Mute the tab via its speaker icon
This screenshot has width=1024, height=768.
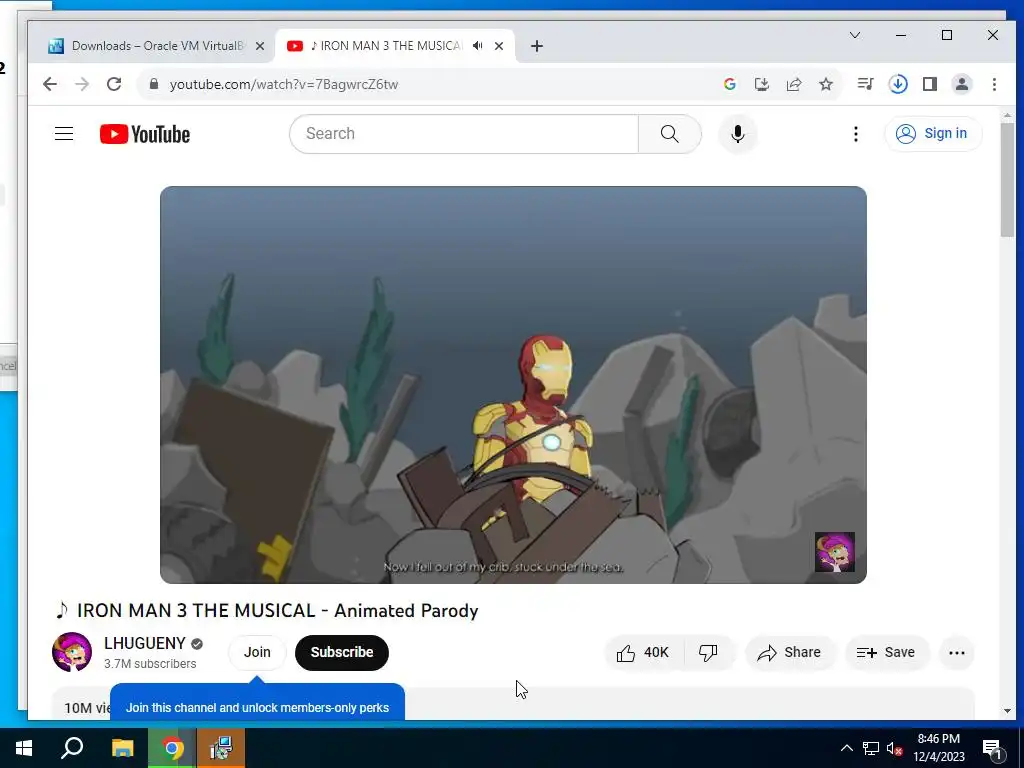pos(478,46)
